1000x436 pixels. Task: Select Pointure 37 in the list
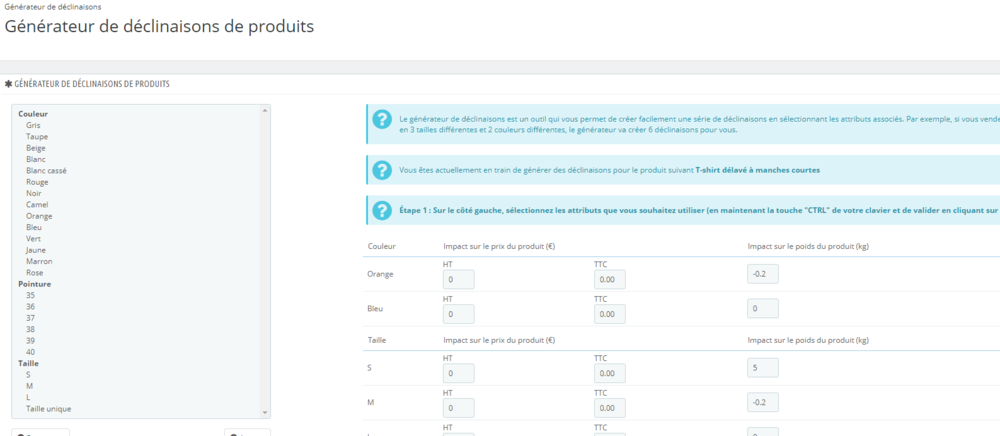31,318
